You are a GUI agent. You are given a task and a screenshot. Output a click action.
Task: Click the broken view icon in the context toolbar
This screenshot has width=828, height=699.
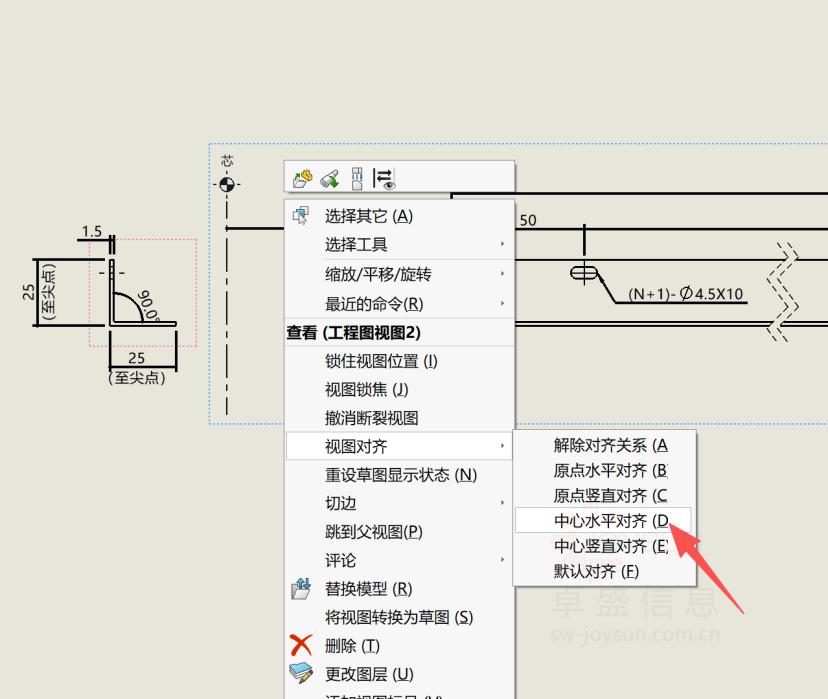pyautogui.click(x=357, y=179)
